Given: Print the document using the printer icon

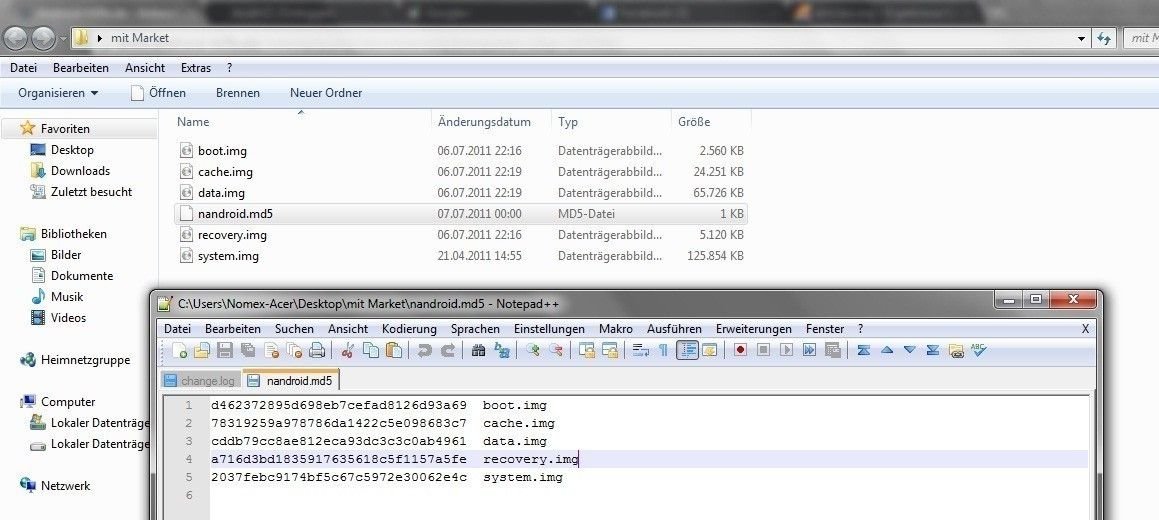Looking at the screenshot, I should [317, 350].
